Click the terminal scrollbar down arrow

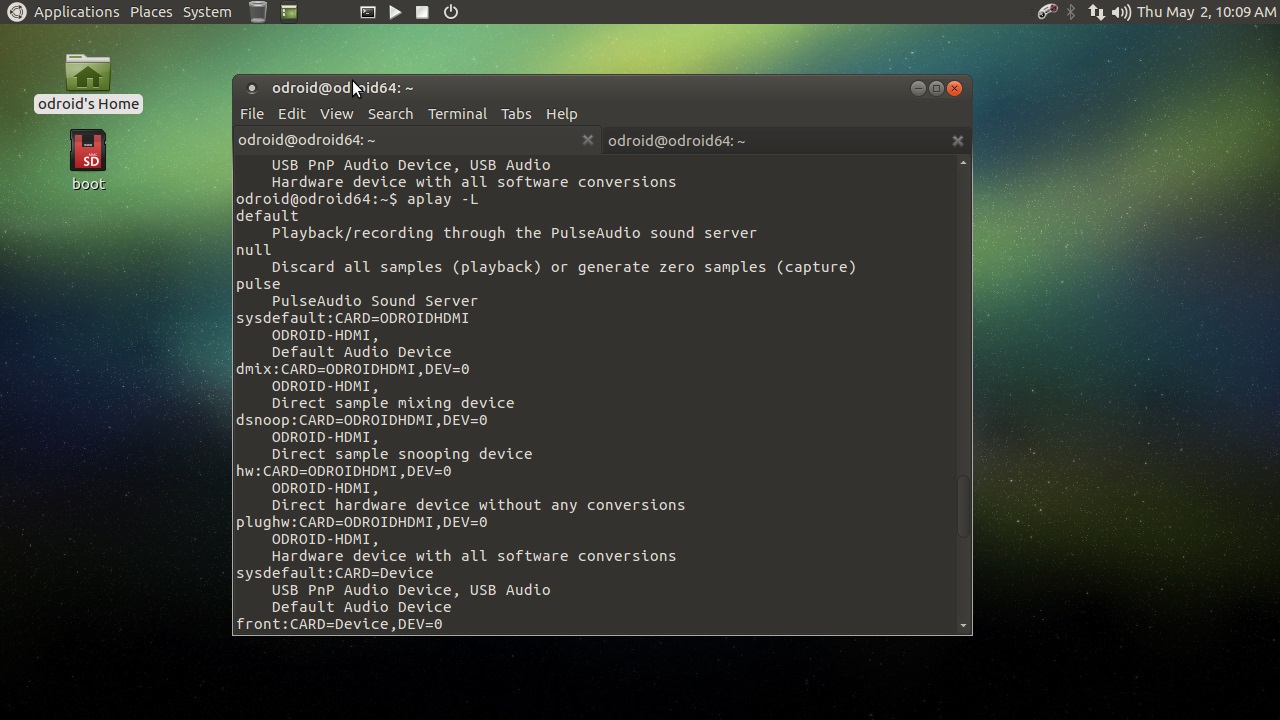tap(964, 626)
